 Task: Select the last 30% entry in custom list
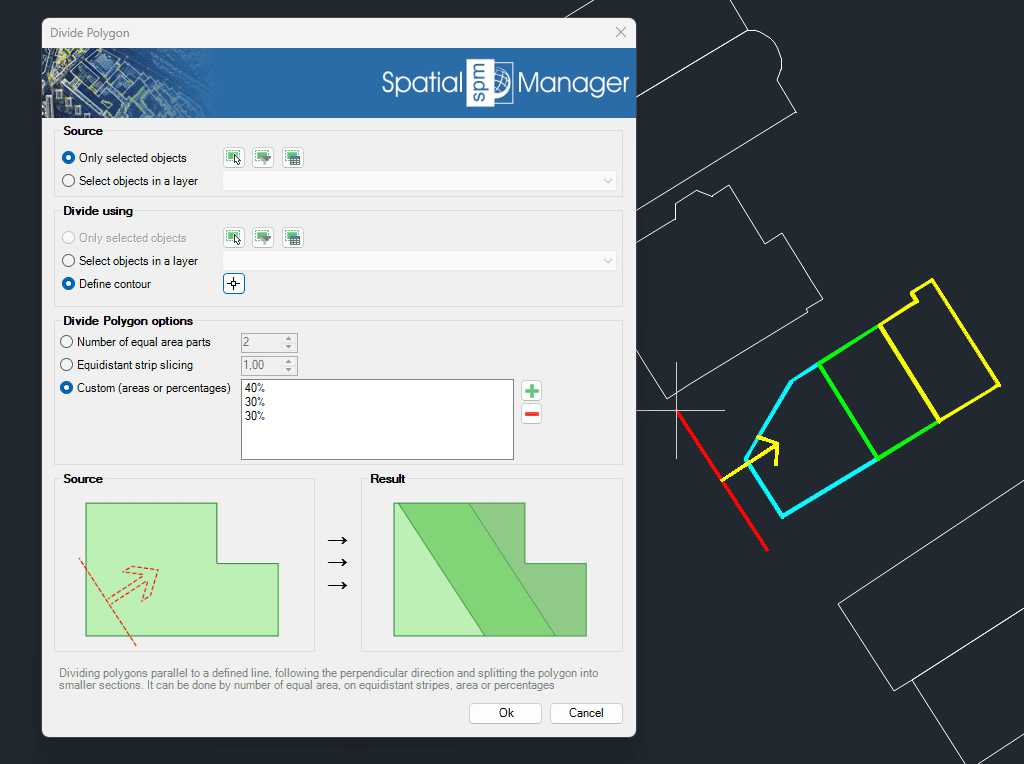tap(255, 415)
